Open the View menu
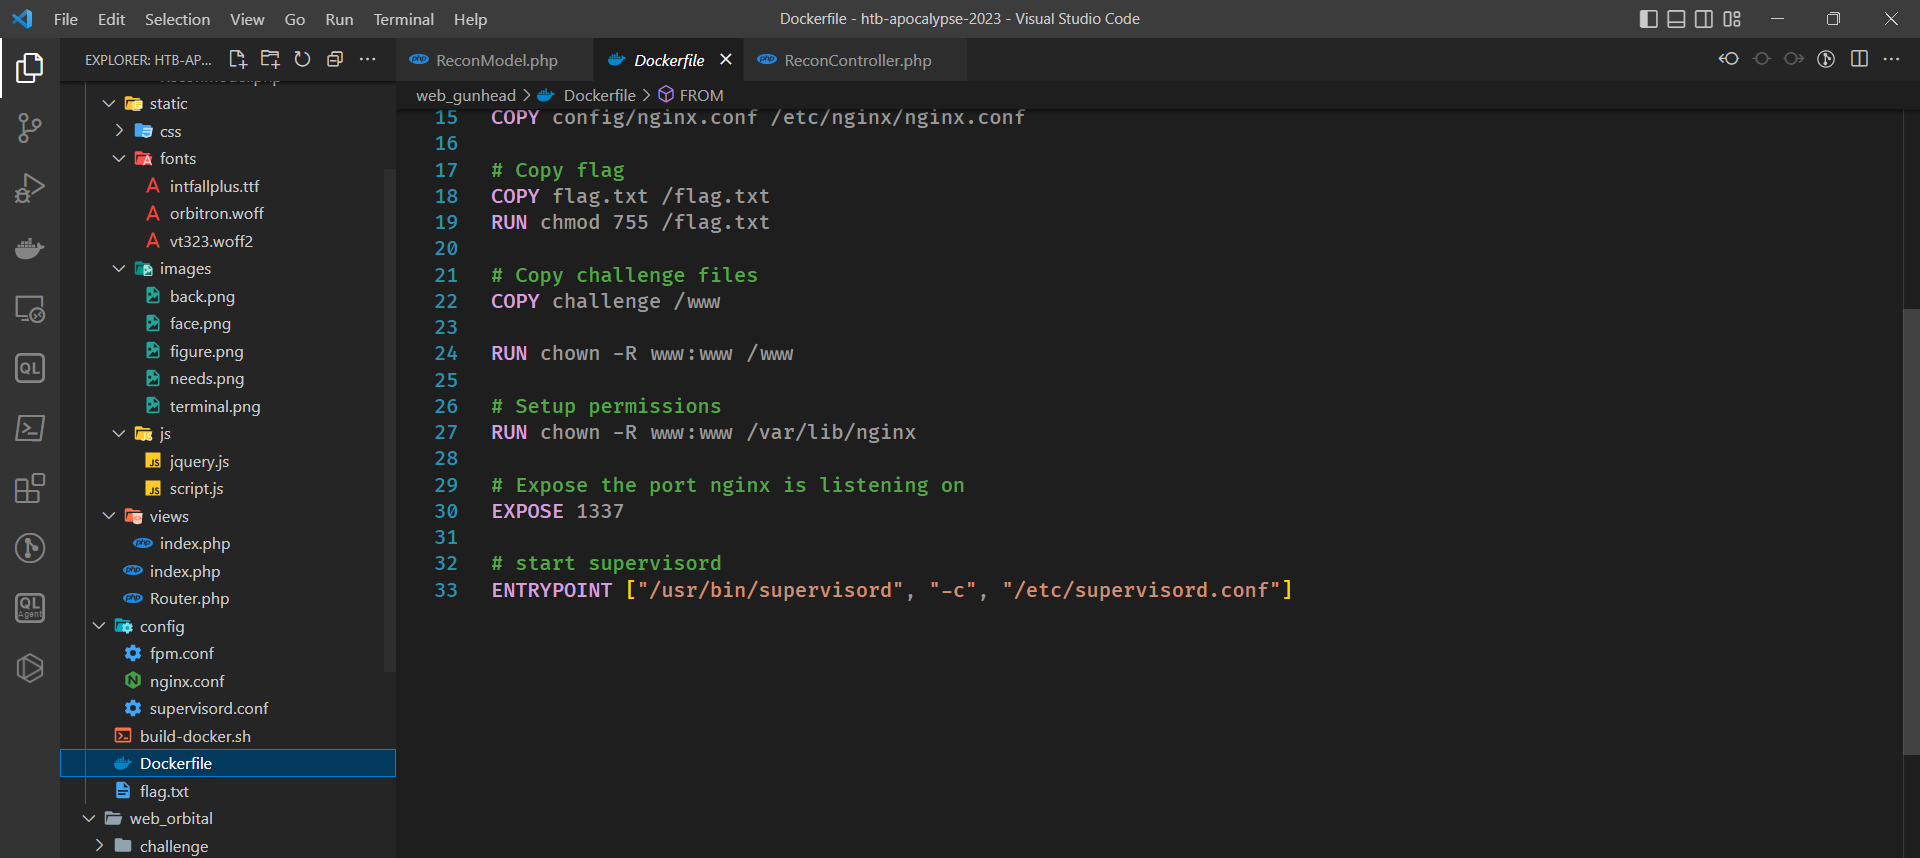The height and width of the screenshot is (858, 1920). click(x=247, y=19)
